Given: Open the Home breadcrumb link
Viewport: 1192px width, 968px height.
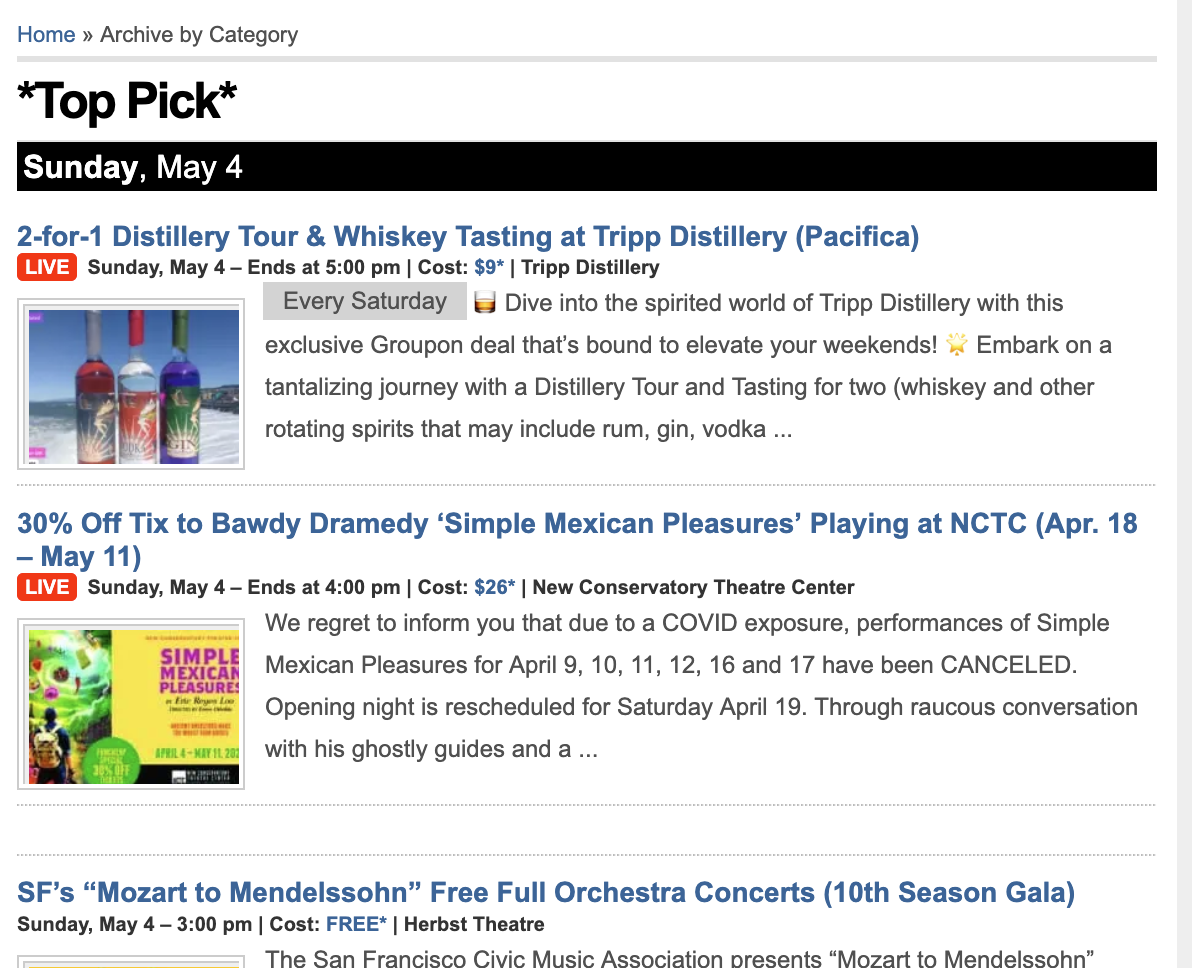Looking at the screenshot, I should (46, 35).
